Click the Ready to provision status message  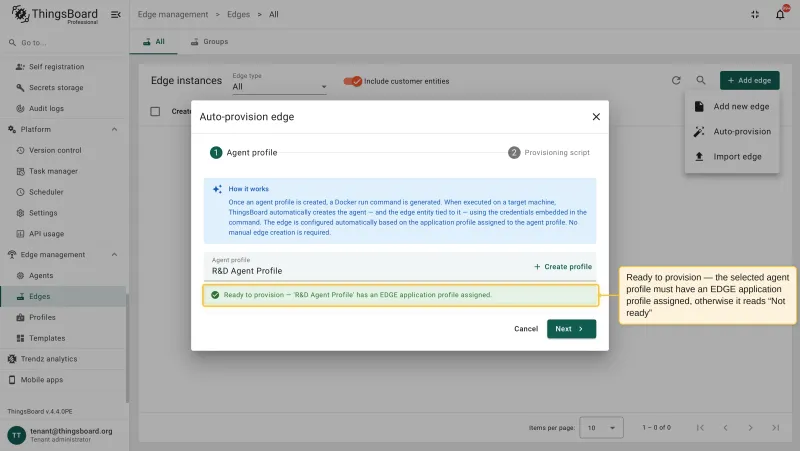click(401, 295)
